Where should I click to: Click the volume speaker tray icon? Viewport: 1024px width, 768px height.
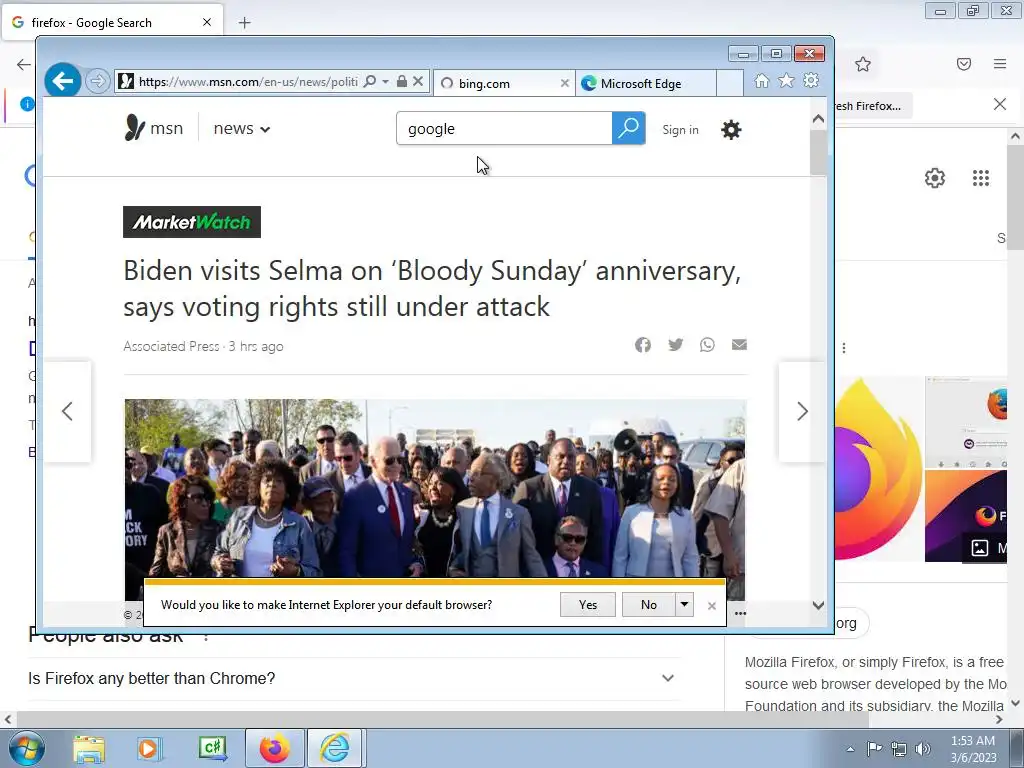coord(923,749)
